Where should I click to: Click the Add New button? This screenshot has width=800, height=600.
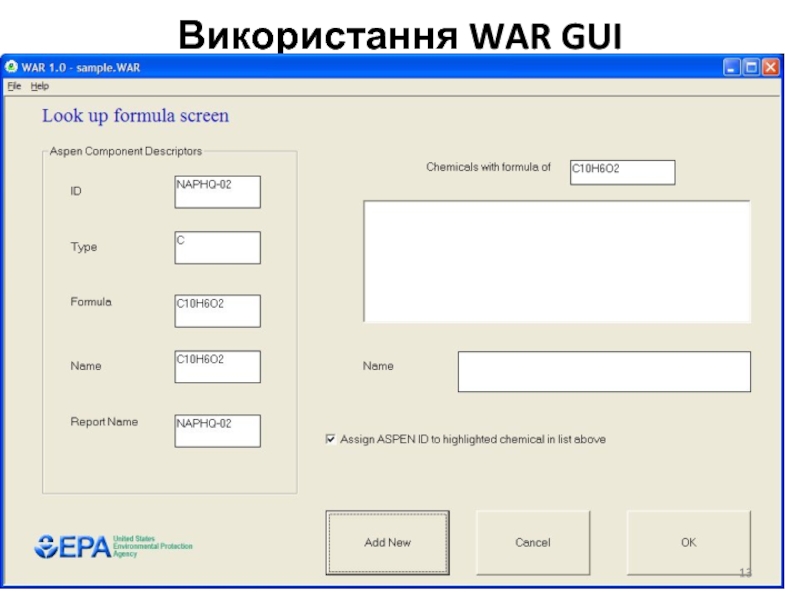pos(388,543)
